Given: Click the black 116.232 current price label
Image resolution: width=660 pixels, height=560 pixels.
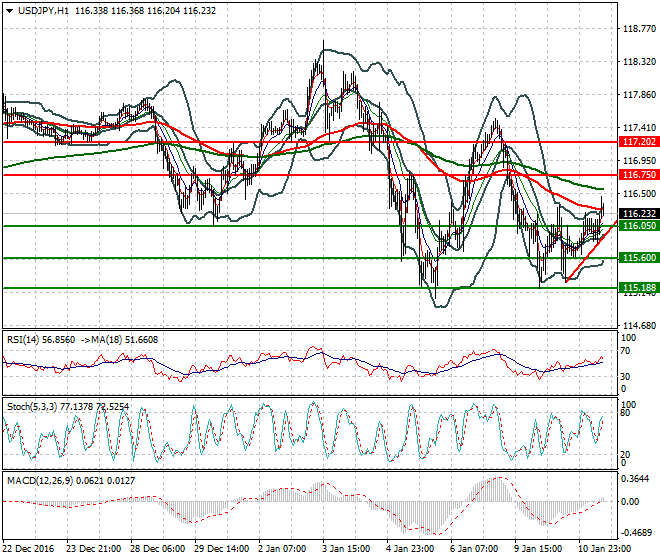Looking at the screenshot, I should (639, 213).
